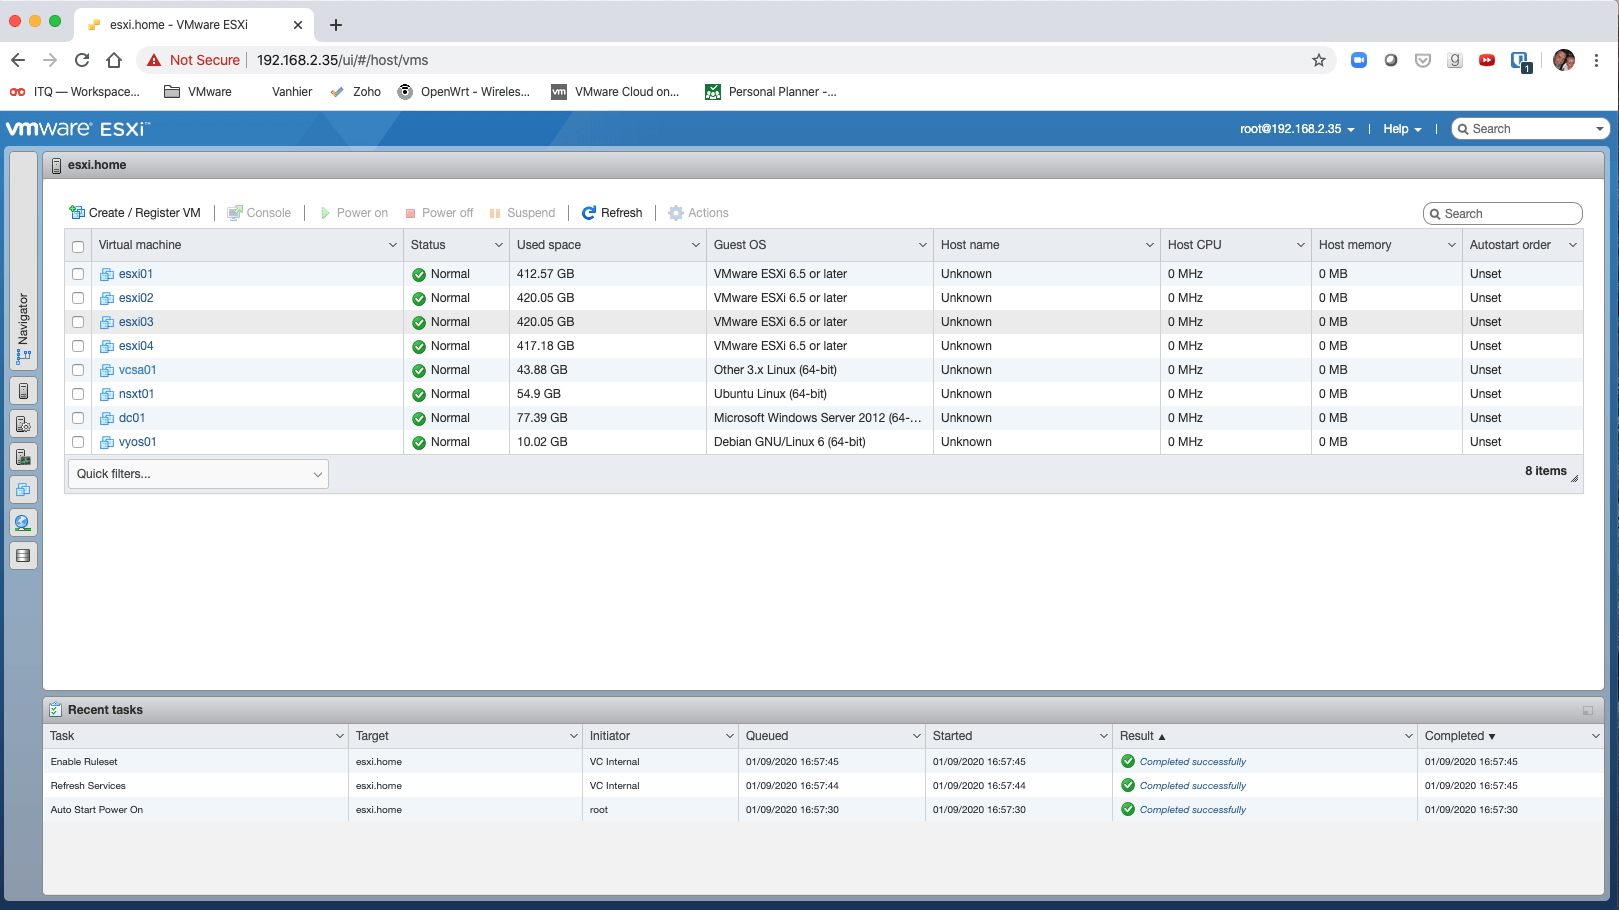Open Virtual Machines icon in Navigator sidebar
The width and height of the screenshot is (1619, 910).
[23, 490]
